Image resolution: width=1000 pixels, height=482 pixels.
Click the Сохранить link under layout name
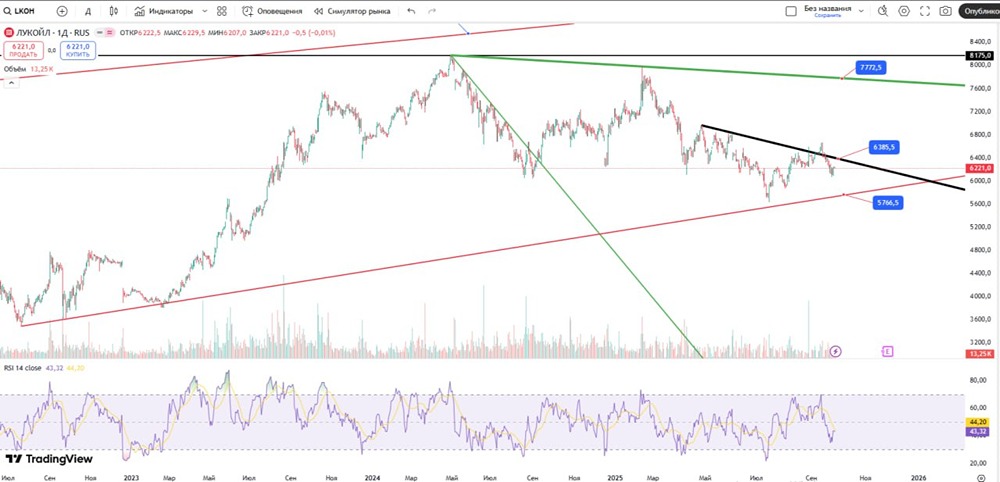(827, 15)
